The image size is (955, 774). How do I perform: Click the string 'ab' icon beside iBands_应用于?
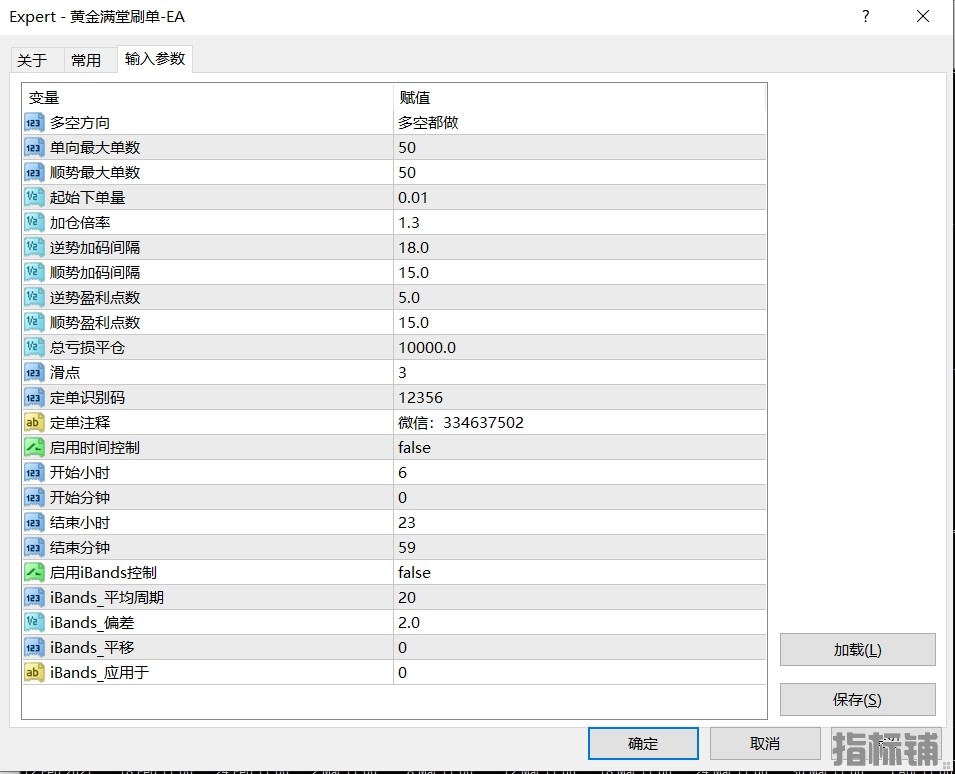pos(34,672)
